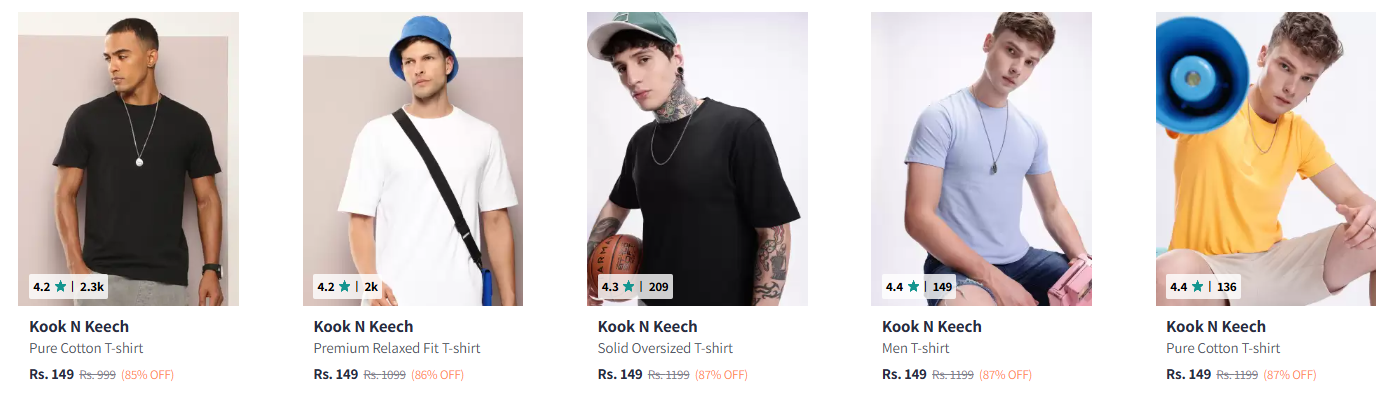Click the Kook N Keech brand above Men T-shirt

point(931,327)
